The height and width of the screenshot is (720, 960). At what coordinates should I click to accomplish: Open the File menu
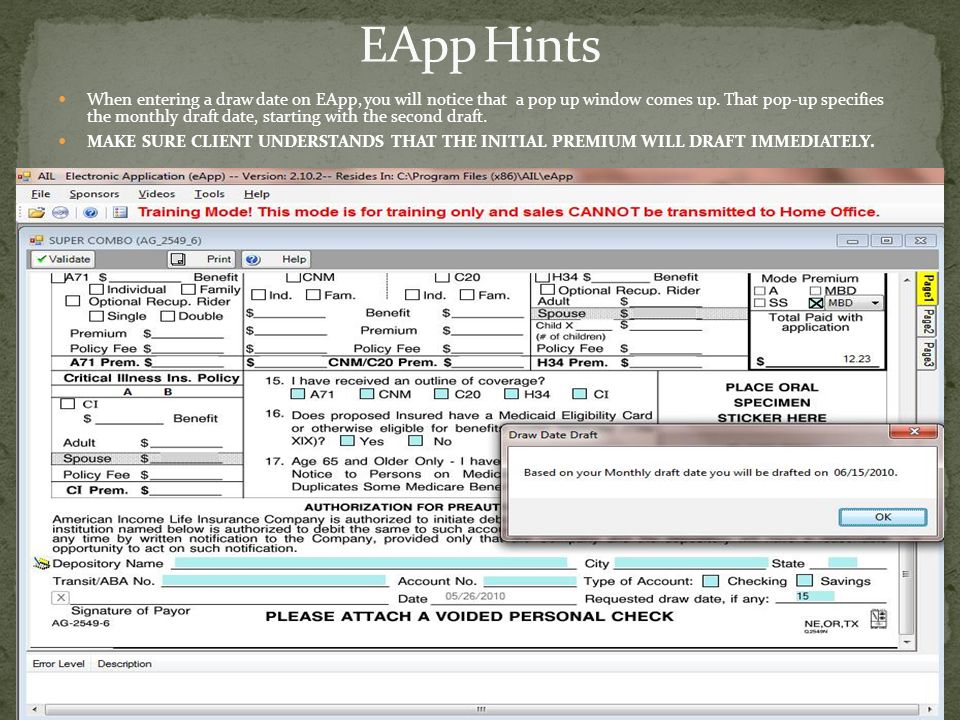click(x=41, y=194)
